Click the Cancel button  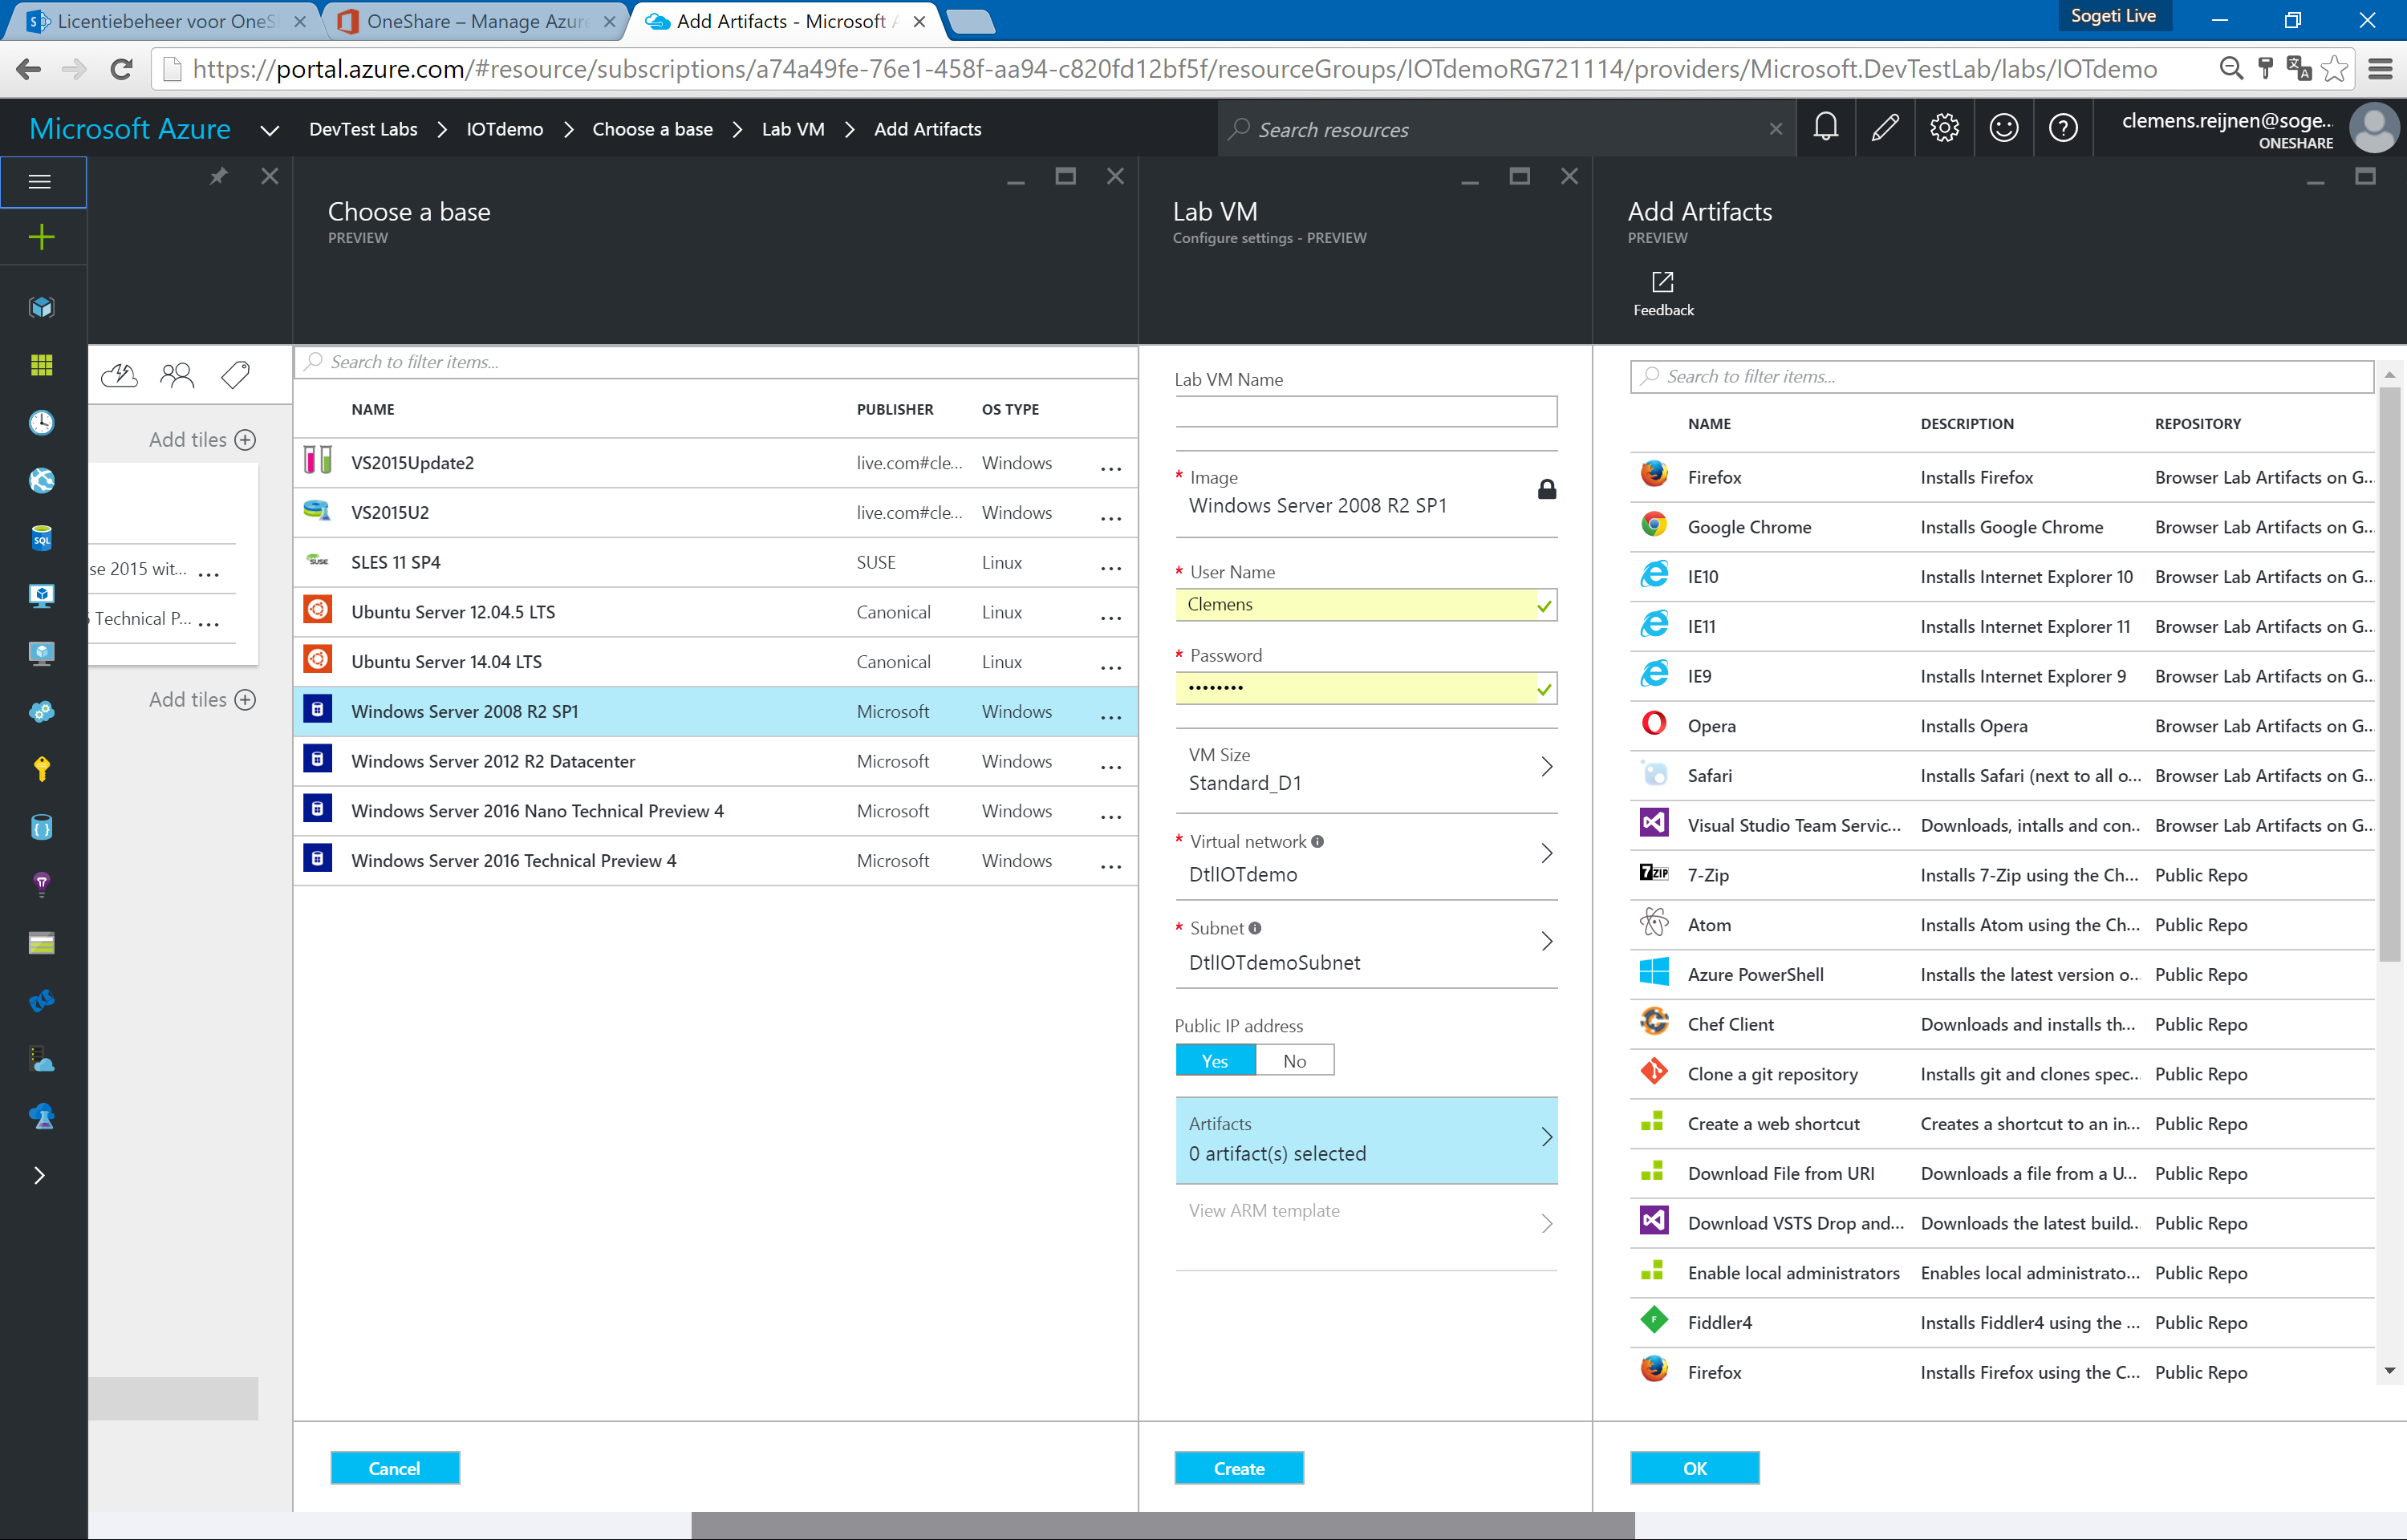click(x=395, y=1468)
